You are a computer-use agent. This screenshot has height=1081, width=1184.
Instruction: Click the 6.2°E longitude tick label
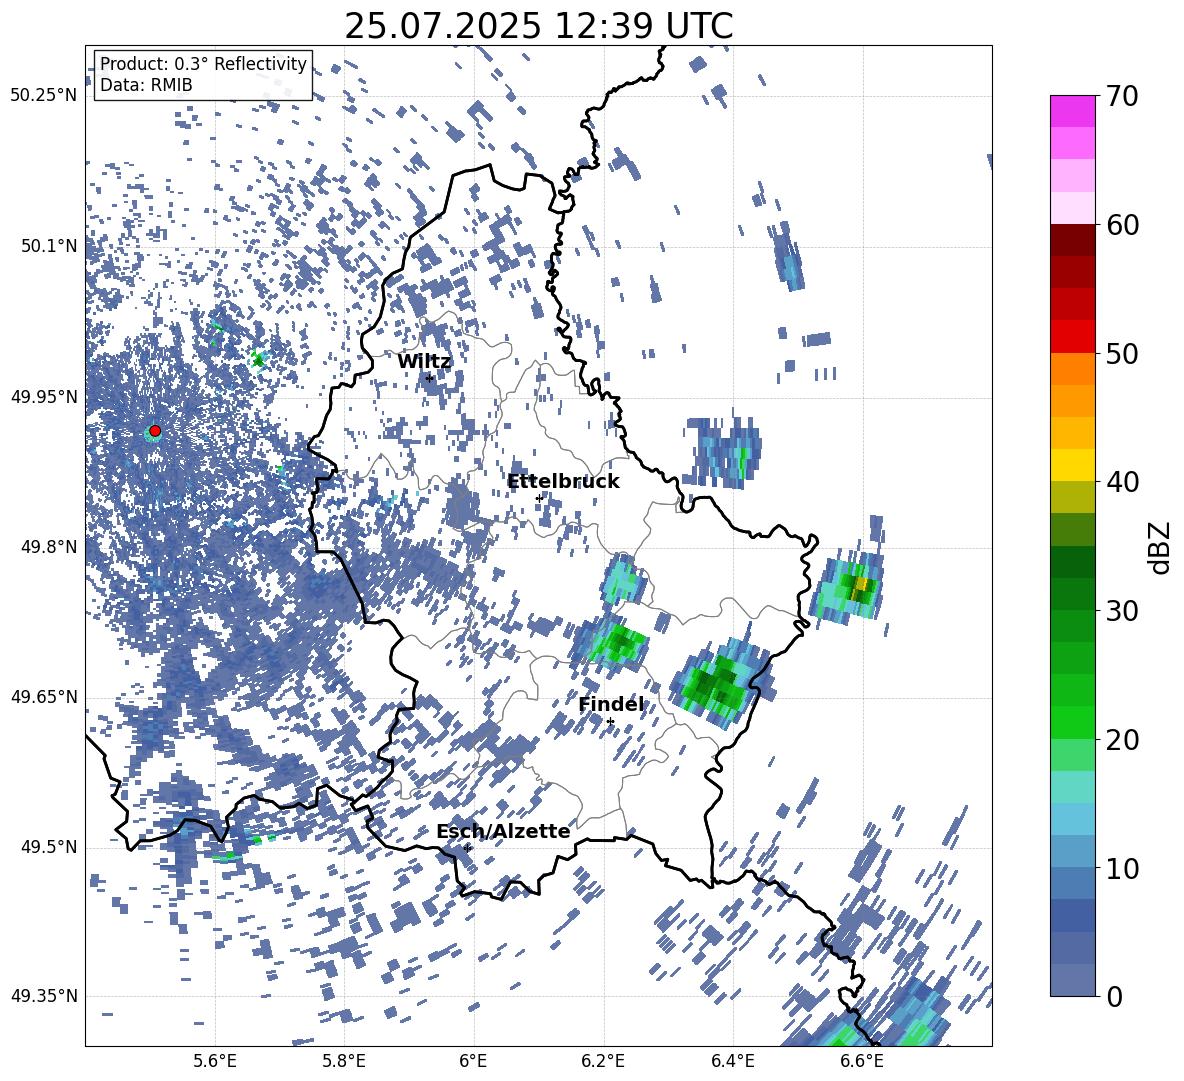tap(603, 1061)
